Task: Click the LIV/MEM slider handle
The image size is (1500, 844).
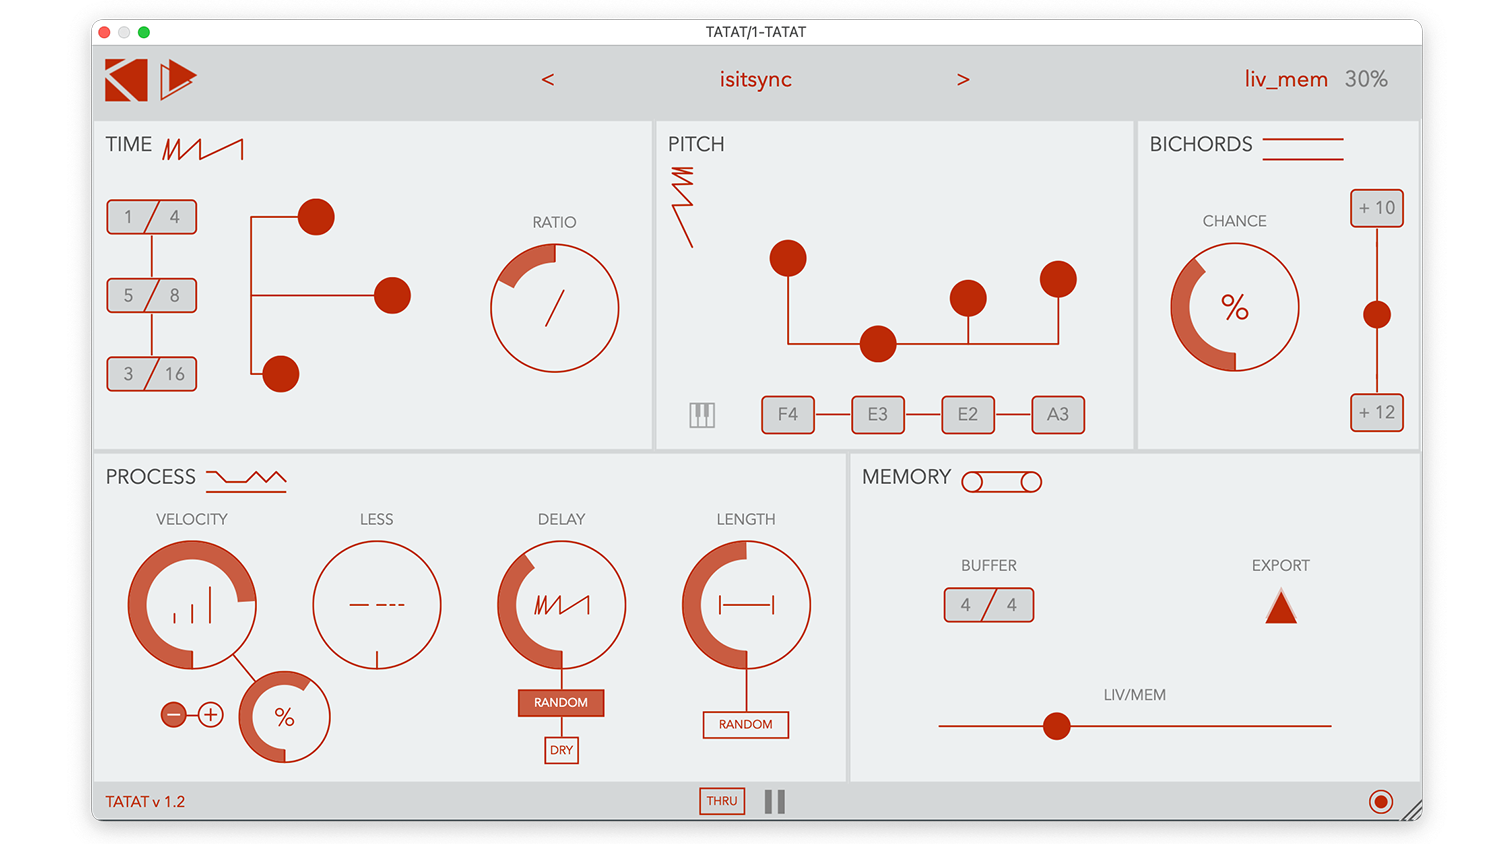Action: [1057, 726]
